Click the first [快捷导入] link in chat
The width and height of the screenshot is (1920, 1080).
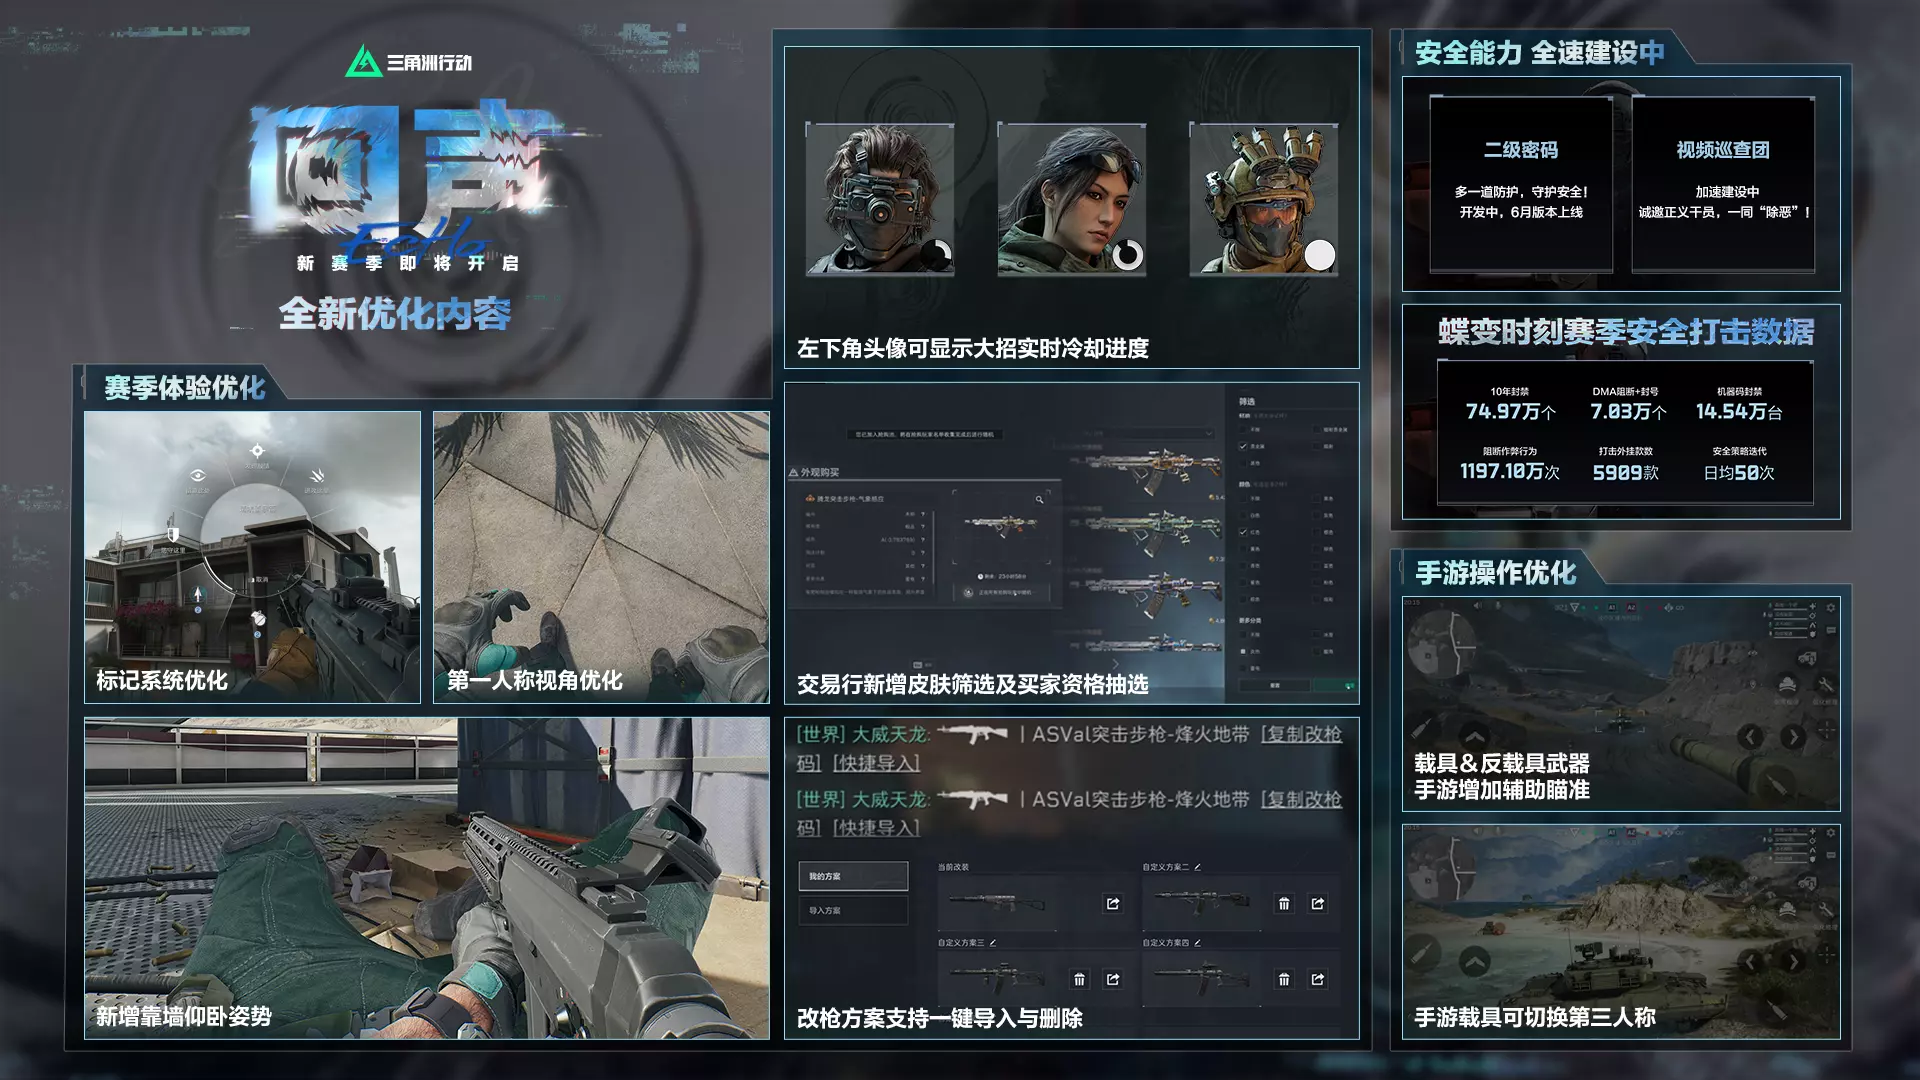(876, 763)
